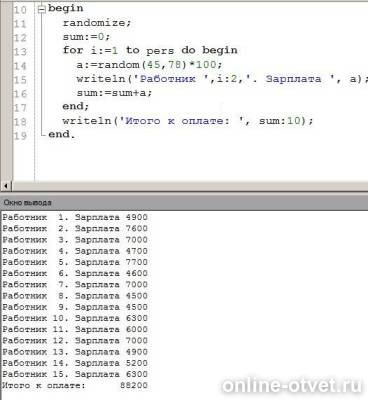Click line number 11 in gutter
The height and width of the screenshot is (400, 368).
tap(20, 24)
